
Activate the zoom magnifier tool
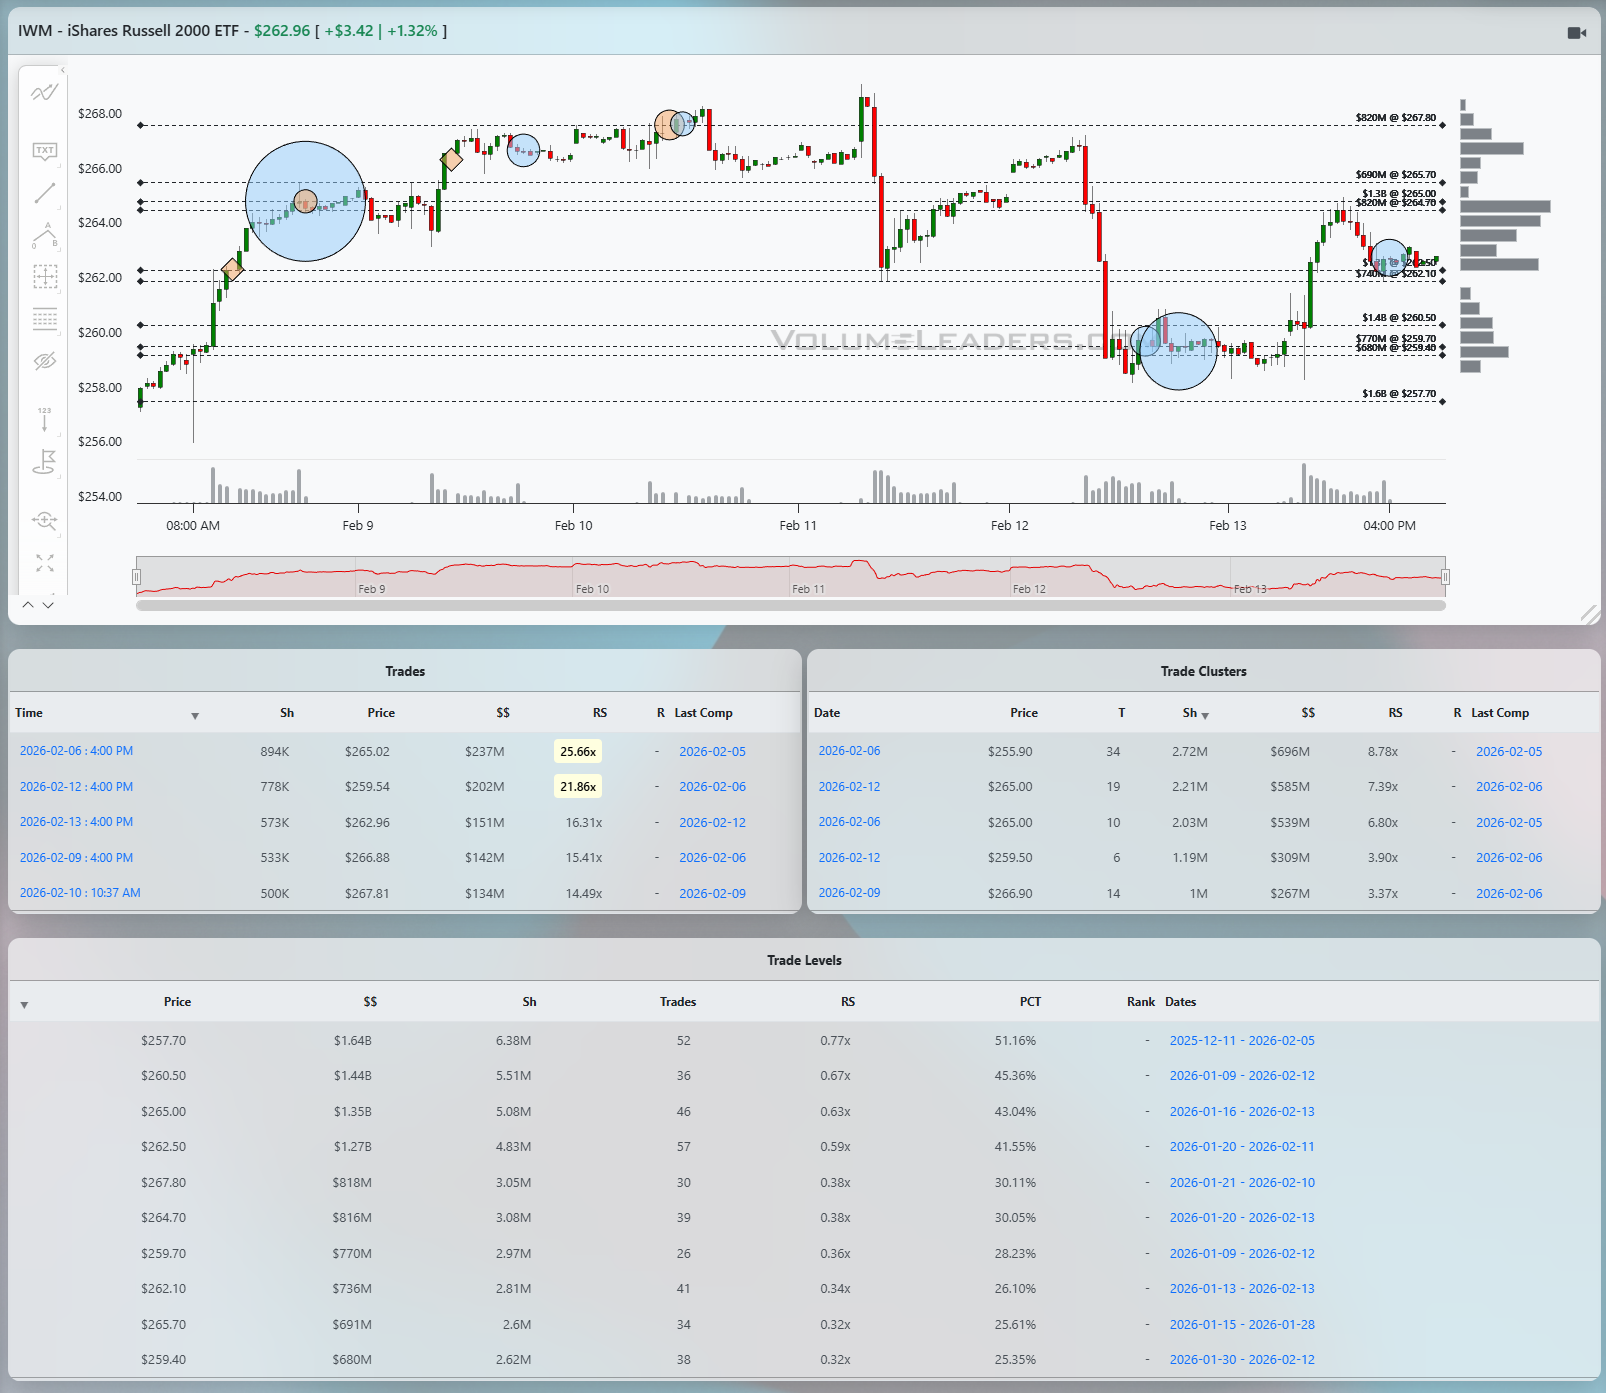[x=44, y=520]
